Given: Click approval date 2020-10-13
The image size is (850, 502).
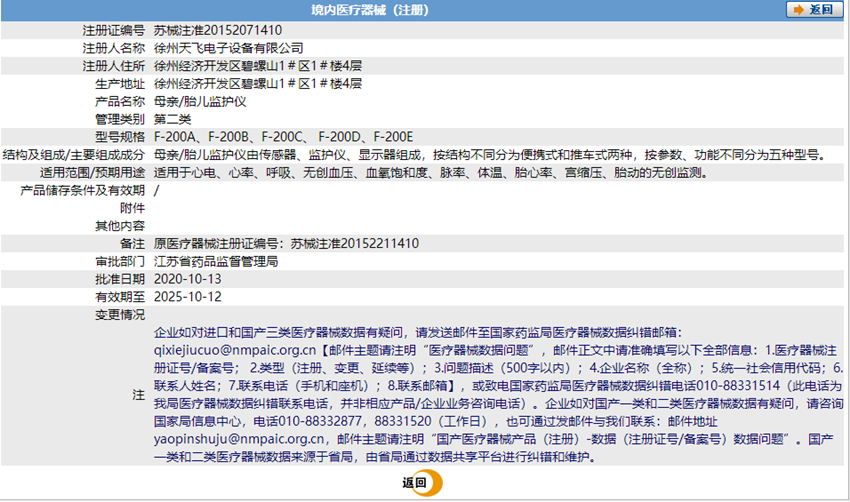Looking at the screenshot, I should point(188,279).
